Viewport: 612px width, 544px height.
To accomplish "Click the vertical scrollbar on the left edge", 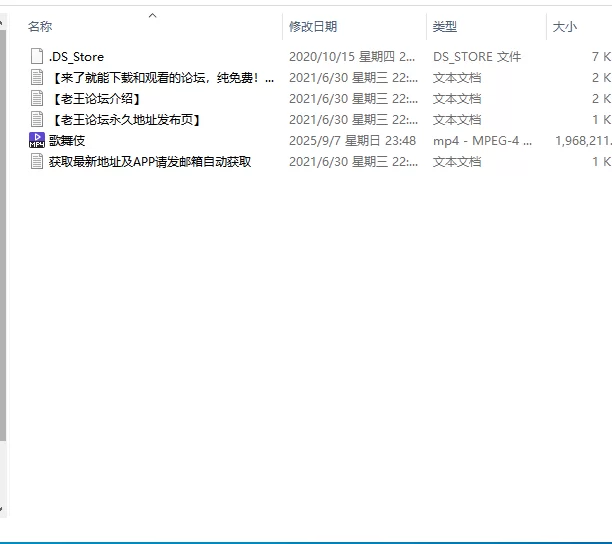I will coord(3,250).
